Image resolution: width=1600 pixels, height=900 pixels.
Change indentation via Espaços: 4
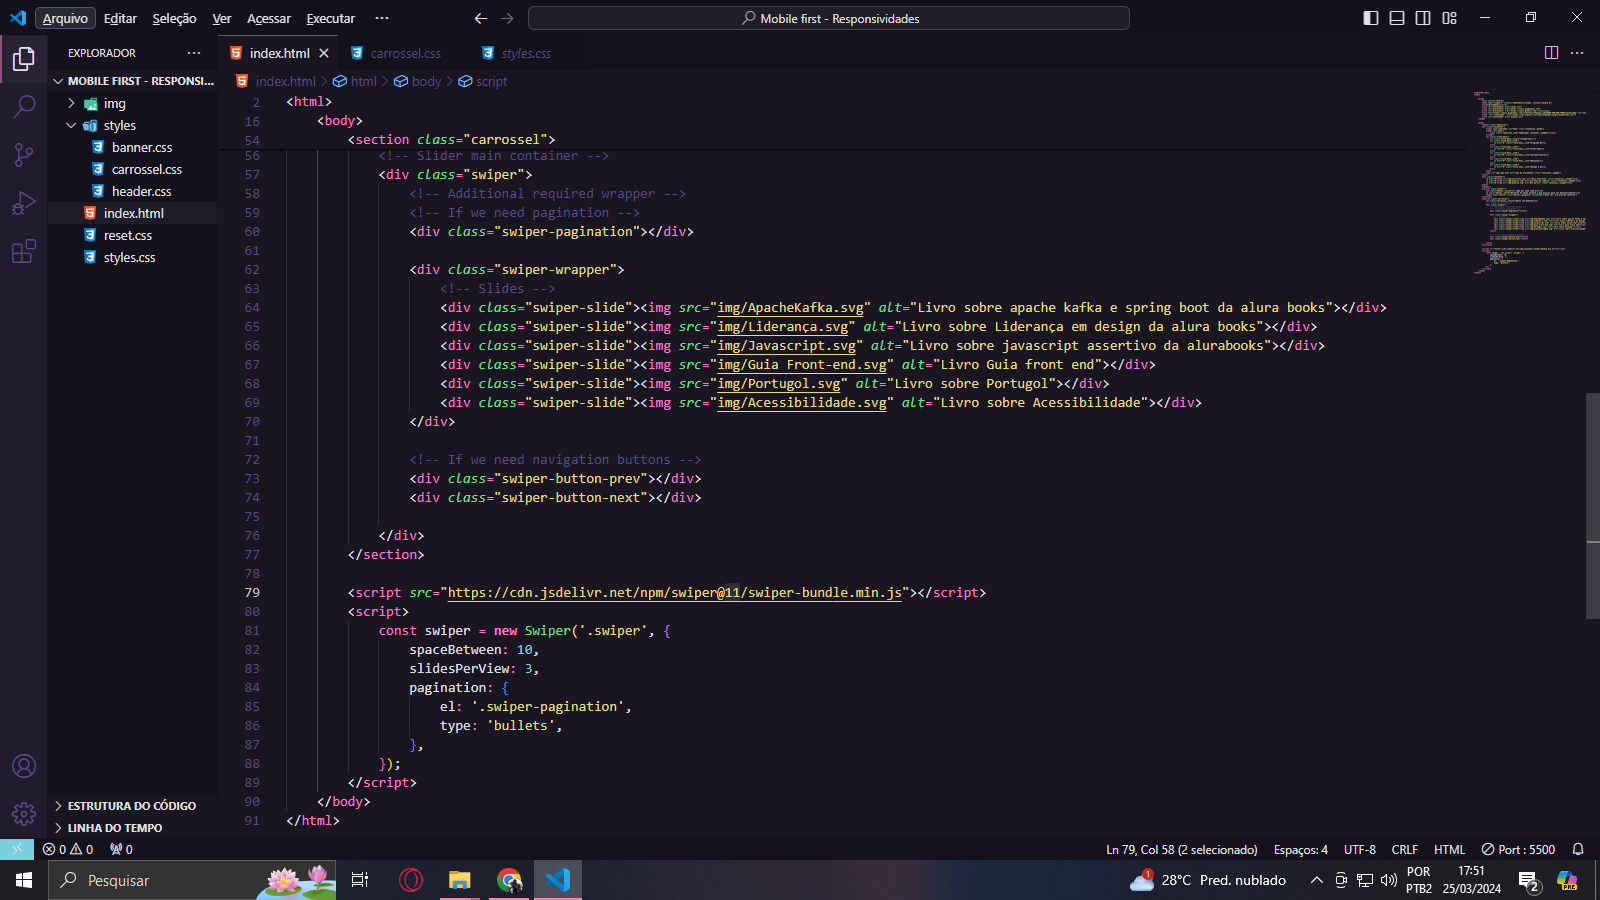pos(1300,849)
